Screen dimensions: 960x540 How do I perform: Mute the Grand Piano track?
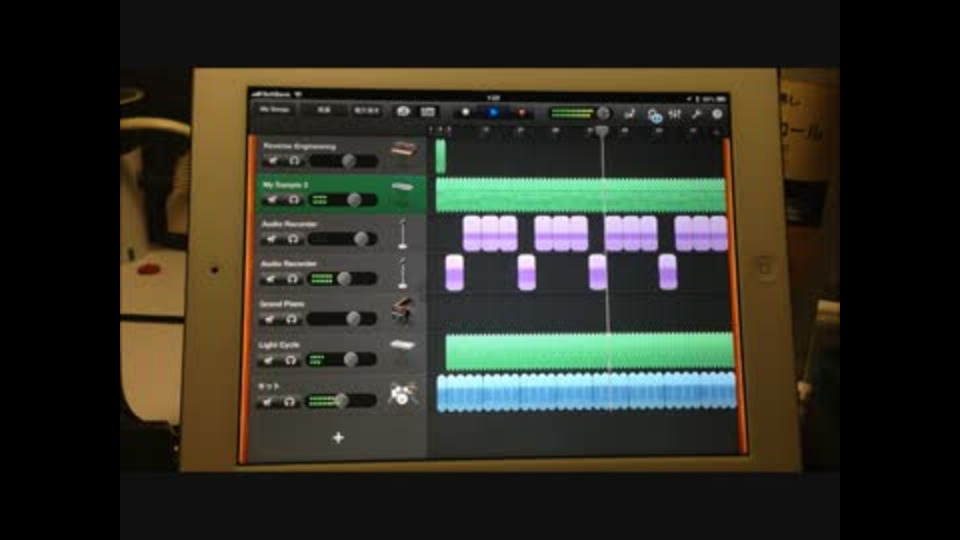tap(269, 319)
